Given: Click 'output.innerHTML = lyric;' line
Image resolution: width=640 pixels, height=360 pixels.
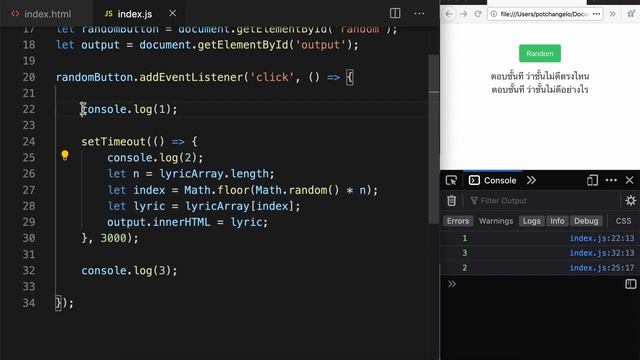Looking at the screenshot, I should (x=187, y=222).
